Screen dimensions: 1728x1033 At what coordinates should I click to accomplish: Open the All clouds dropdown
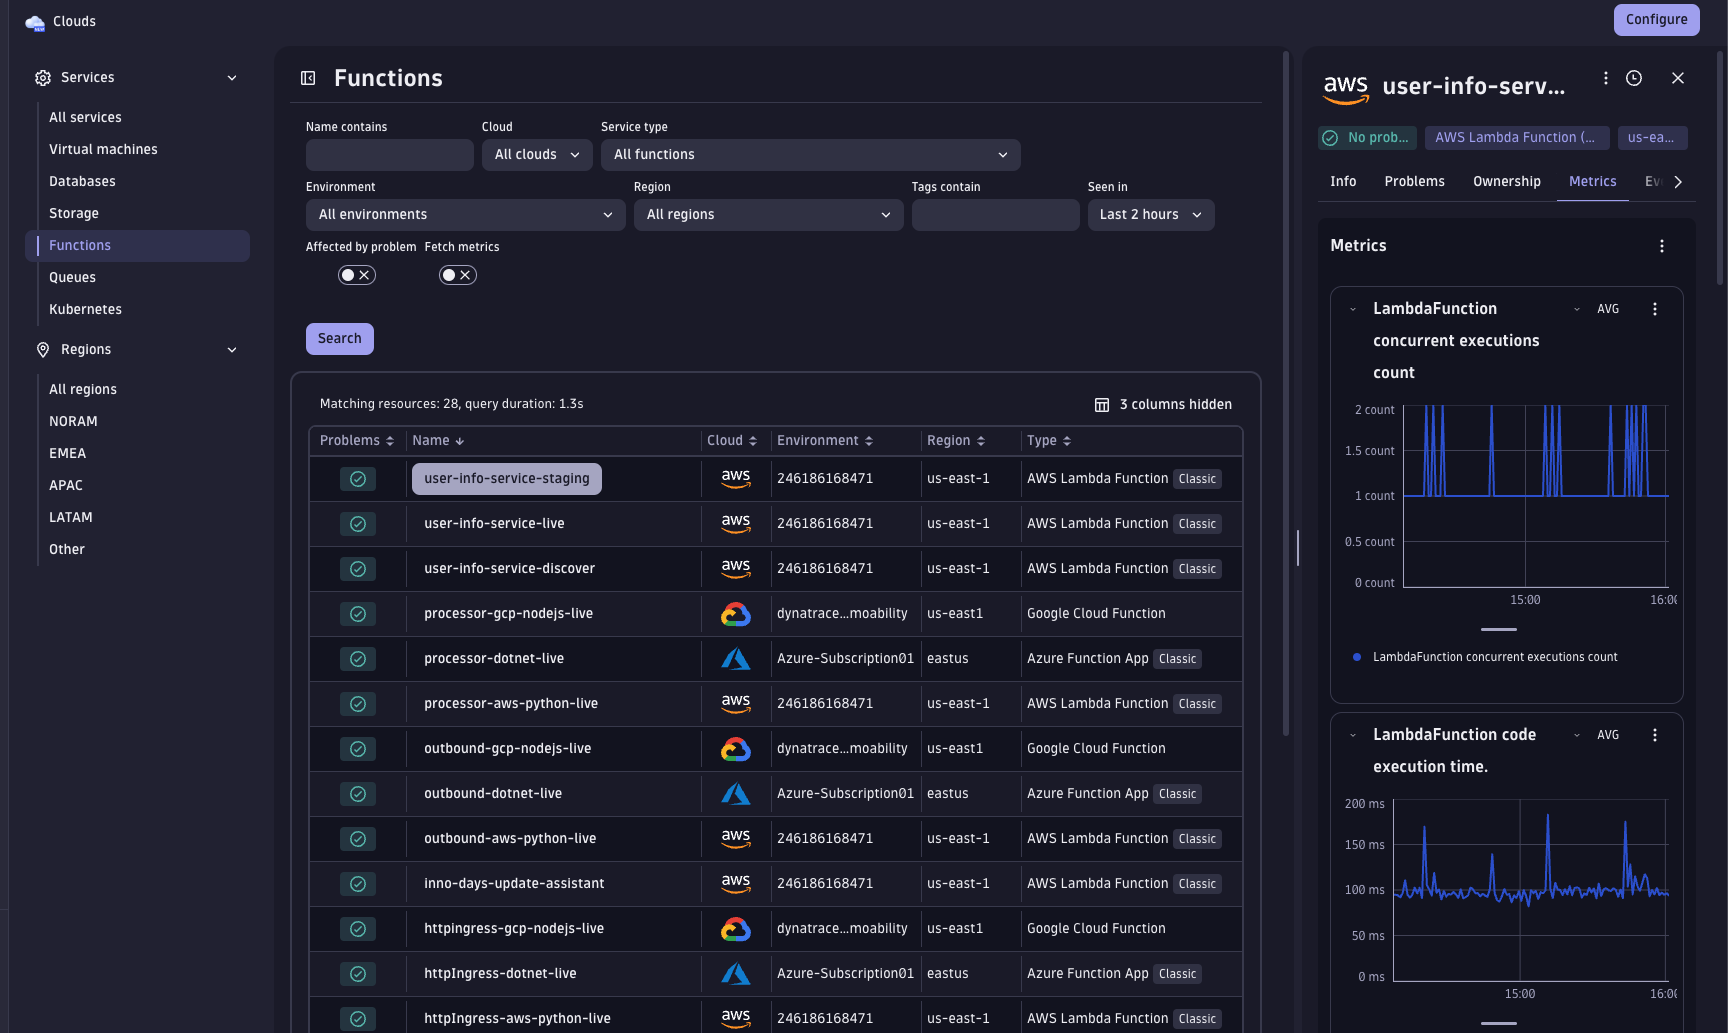point(536,154)
